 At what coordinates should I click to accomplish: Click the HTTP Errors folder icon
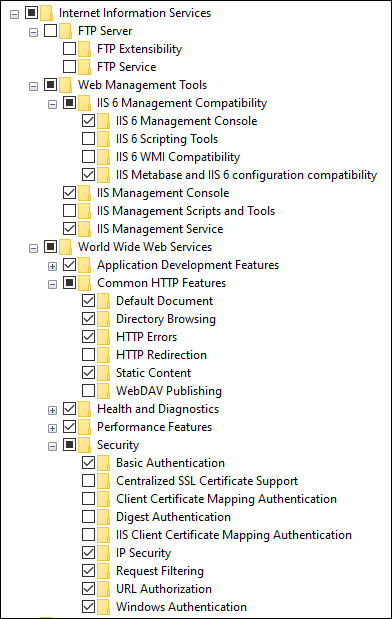[103, 337]
